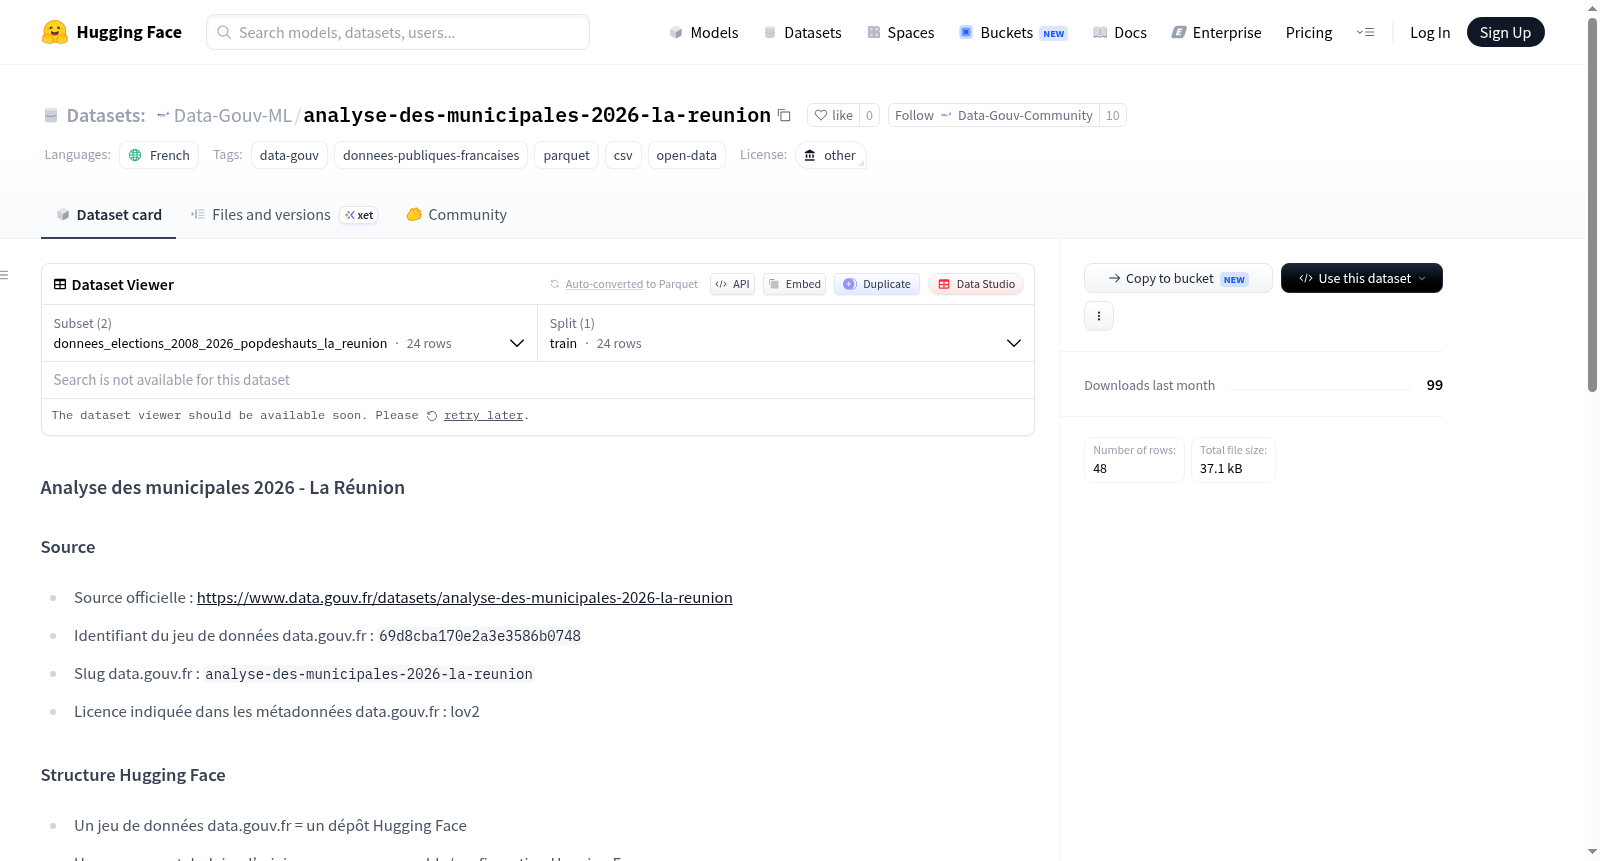Like this dataset using the heart button
The height and width of the screenshot is (861, 1600).
(833, 115)
